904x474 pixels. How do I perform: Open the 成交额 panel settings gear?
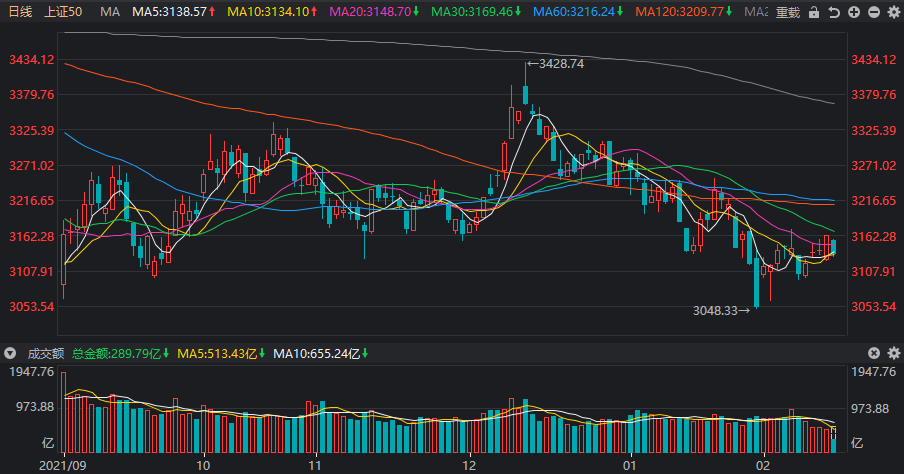[x=894, y=353]
